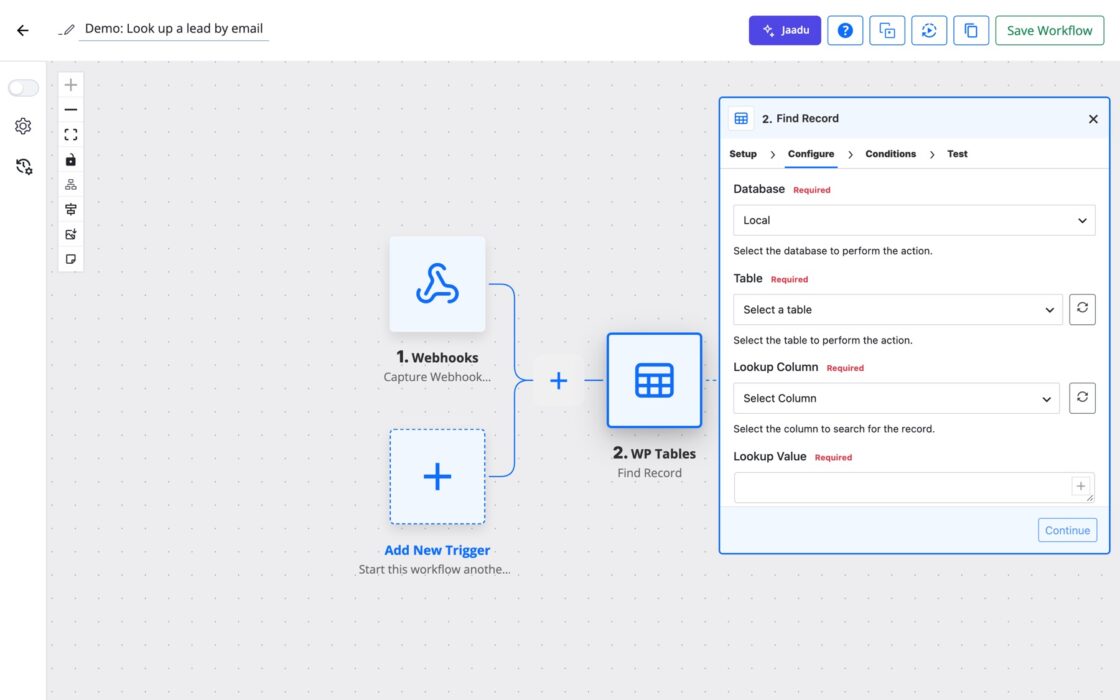Switch to the Conditions tab
This screenshot has height=700, width=1120.
[890, 154]
